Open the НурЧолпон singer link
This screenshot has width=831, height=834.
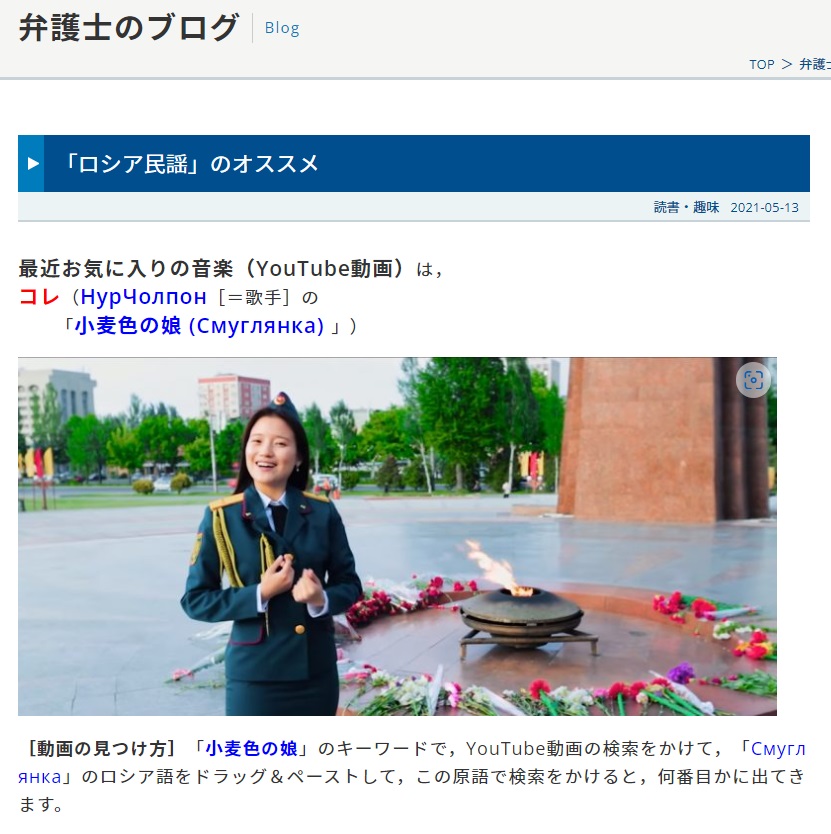point(143,297)
